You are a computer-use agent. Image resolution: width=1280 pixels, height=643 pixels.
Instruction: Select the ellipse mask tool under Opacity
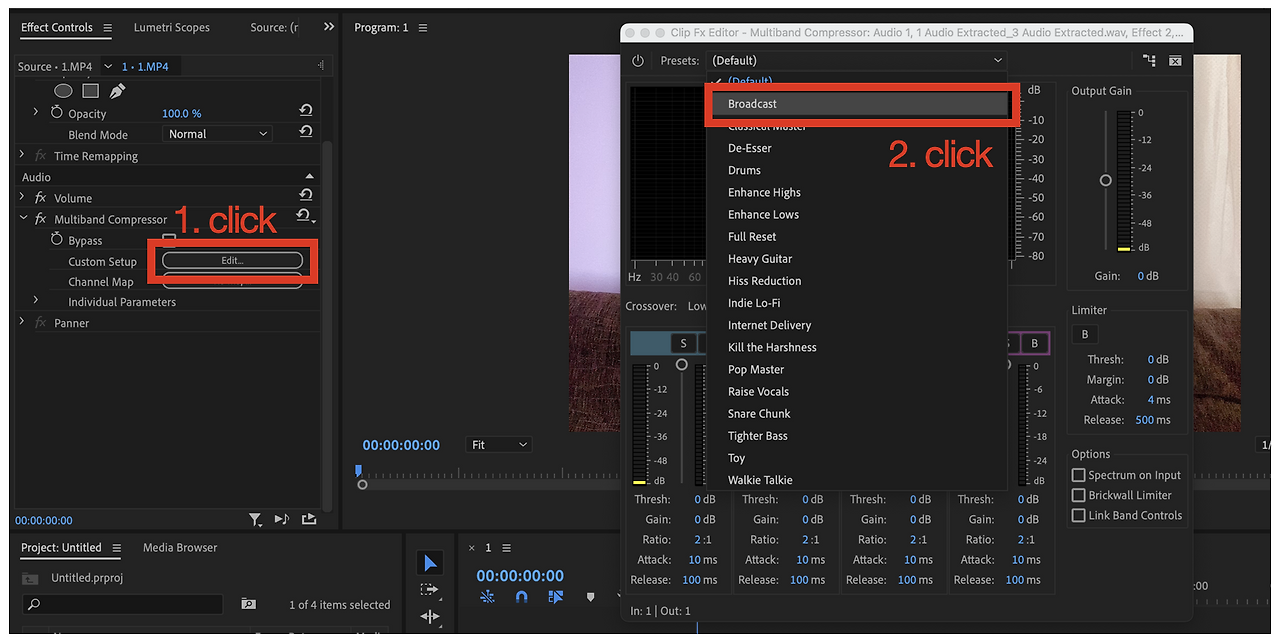point(63,91)
